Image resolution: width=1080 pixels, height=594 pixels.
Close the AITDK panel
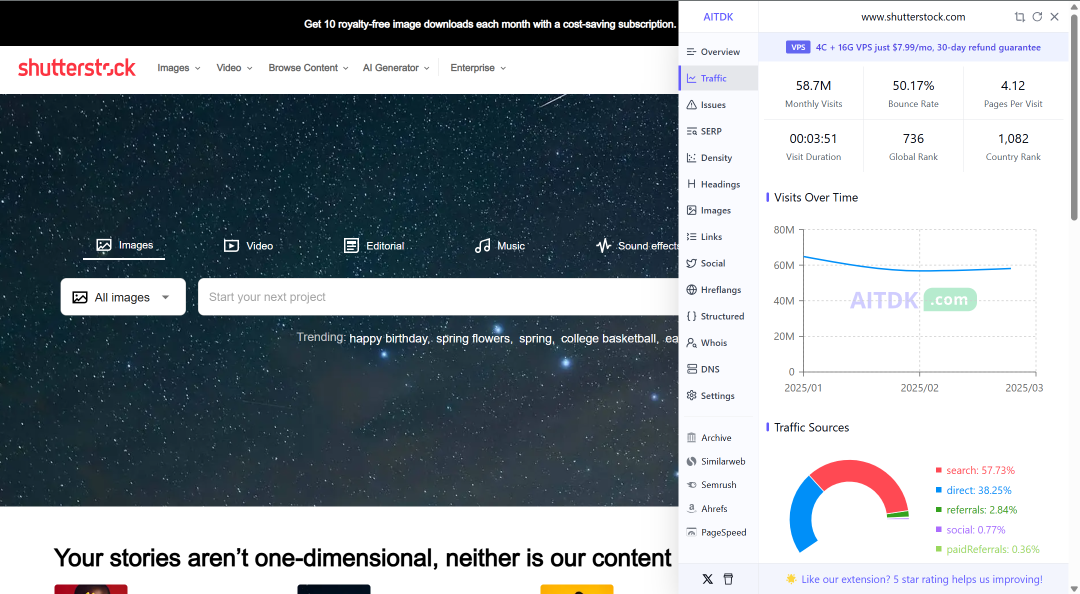[1055, 17]
